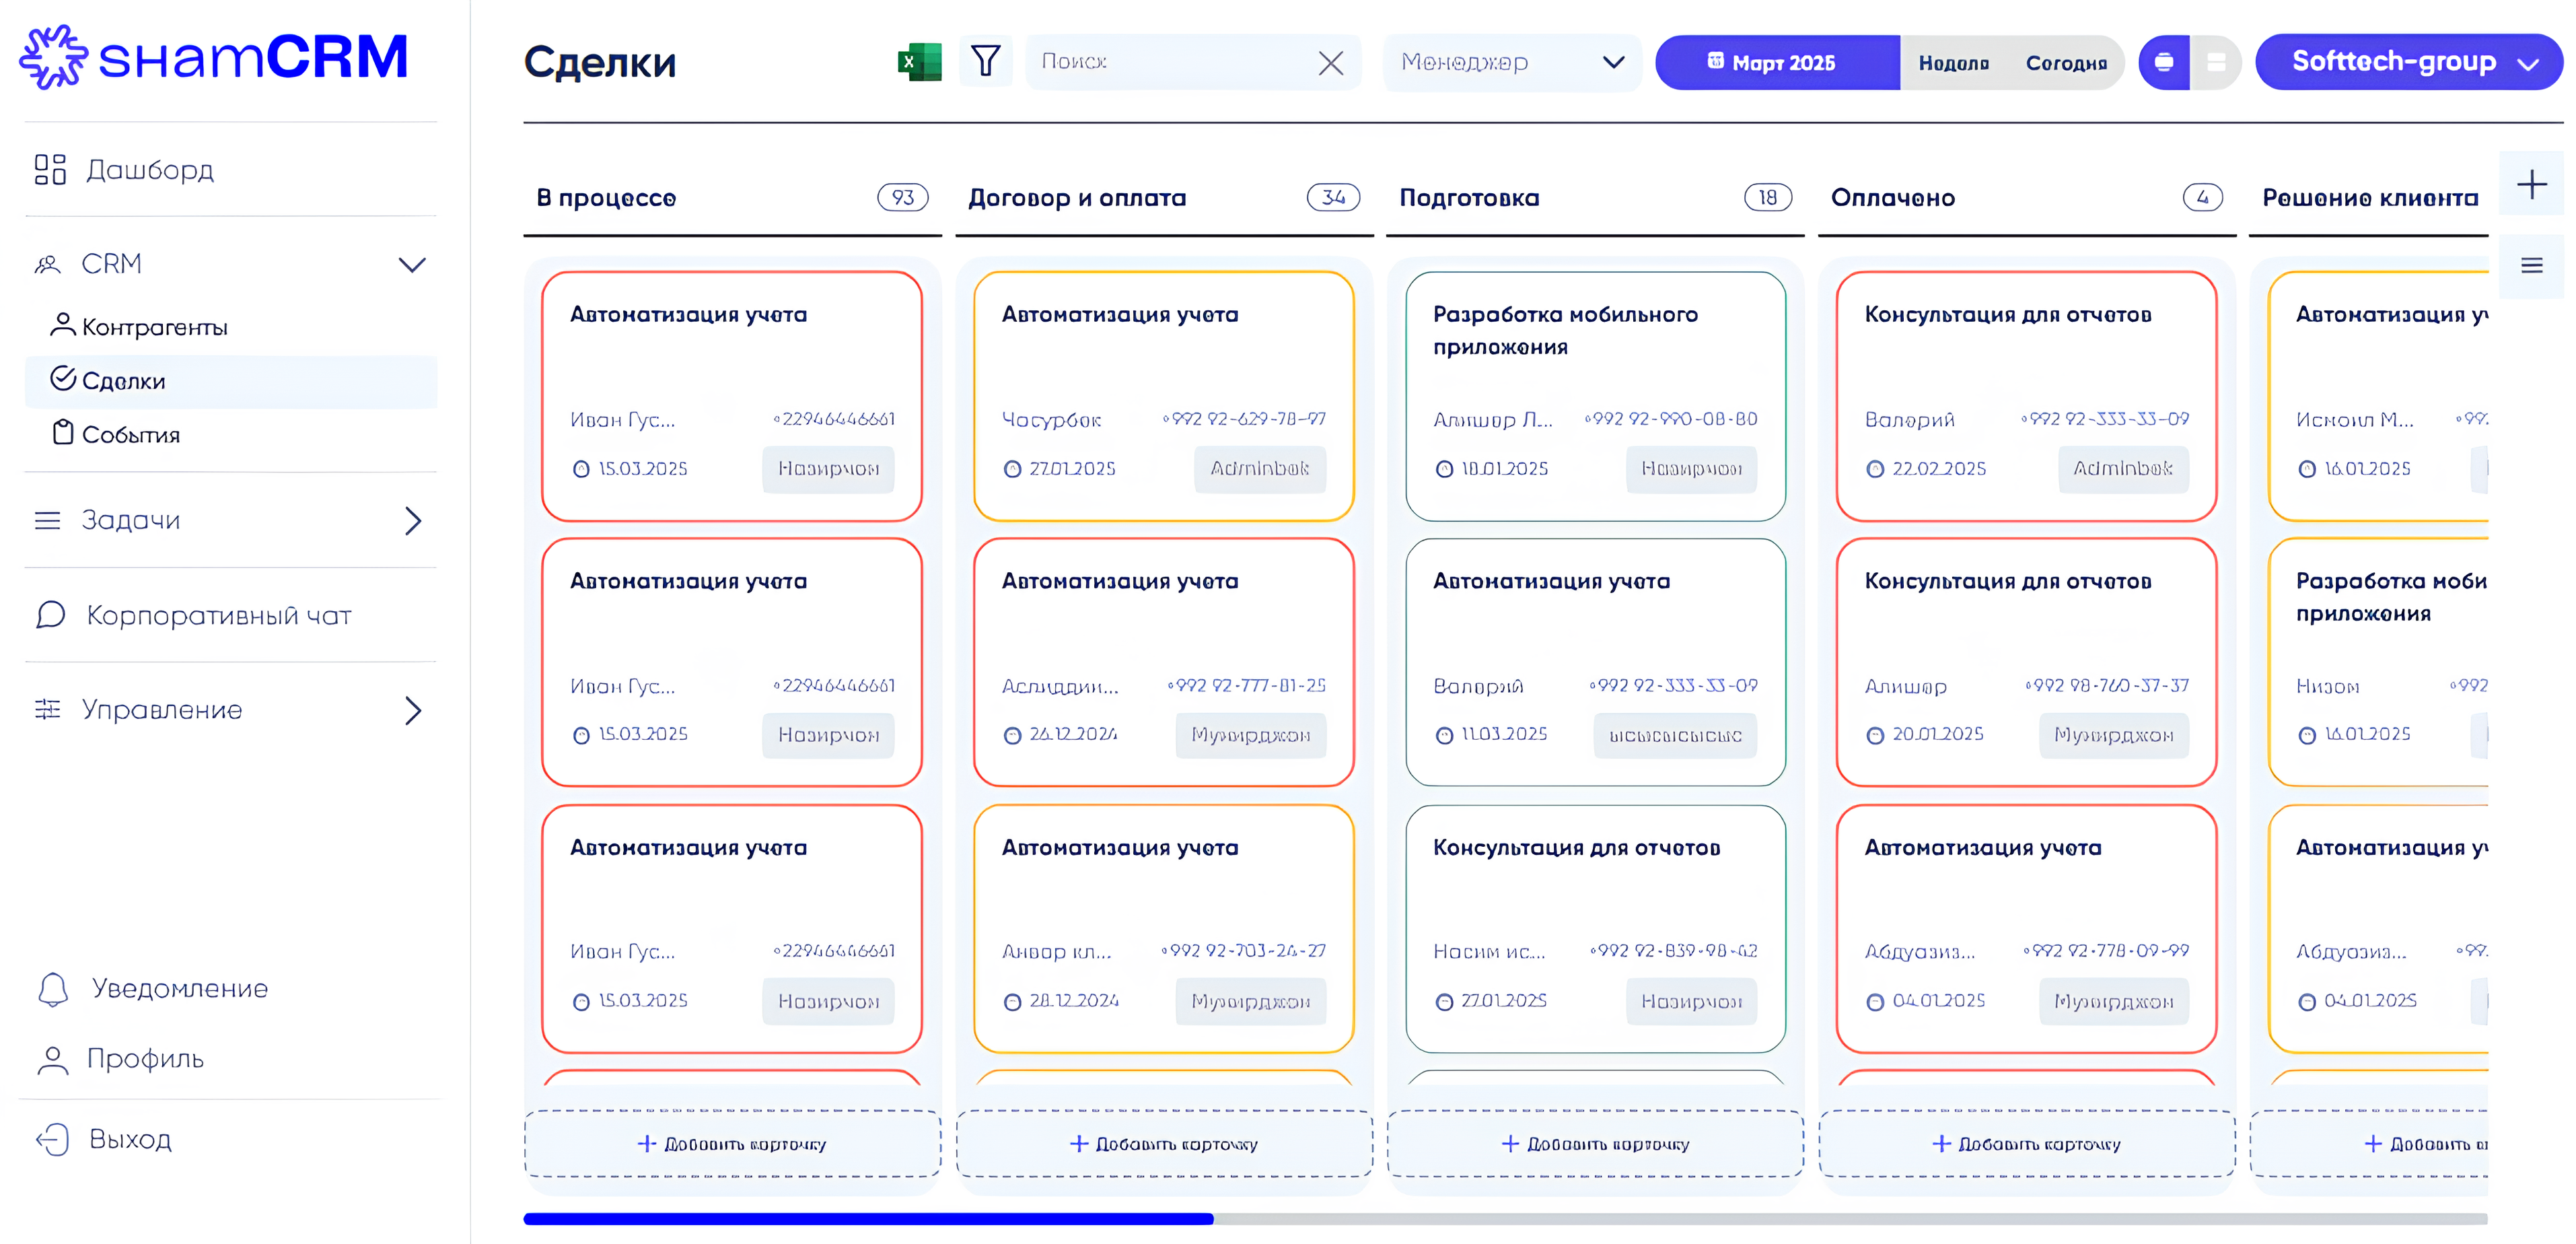The image size is (2576, 1244).
Task: Go to the Дашборд page
Action: click(x=149, y=170)
